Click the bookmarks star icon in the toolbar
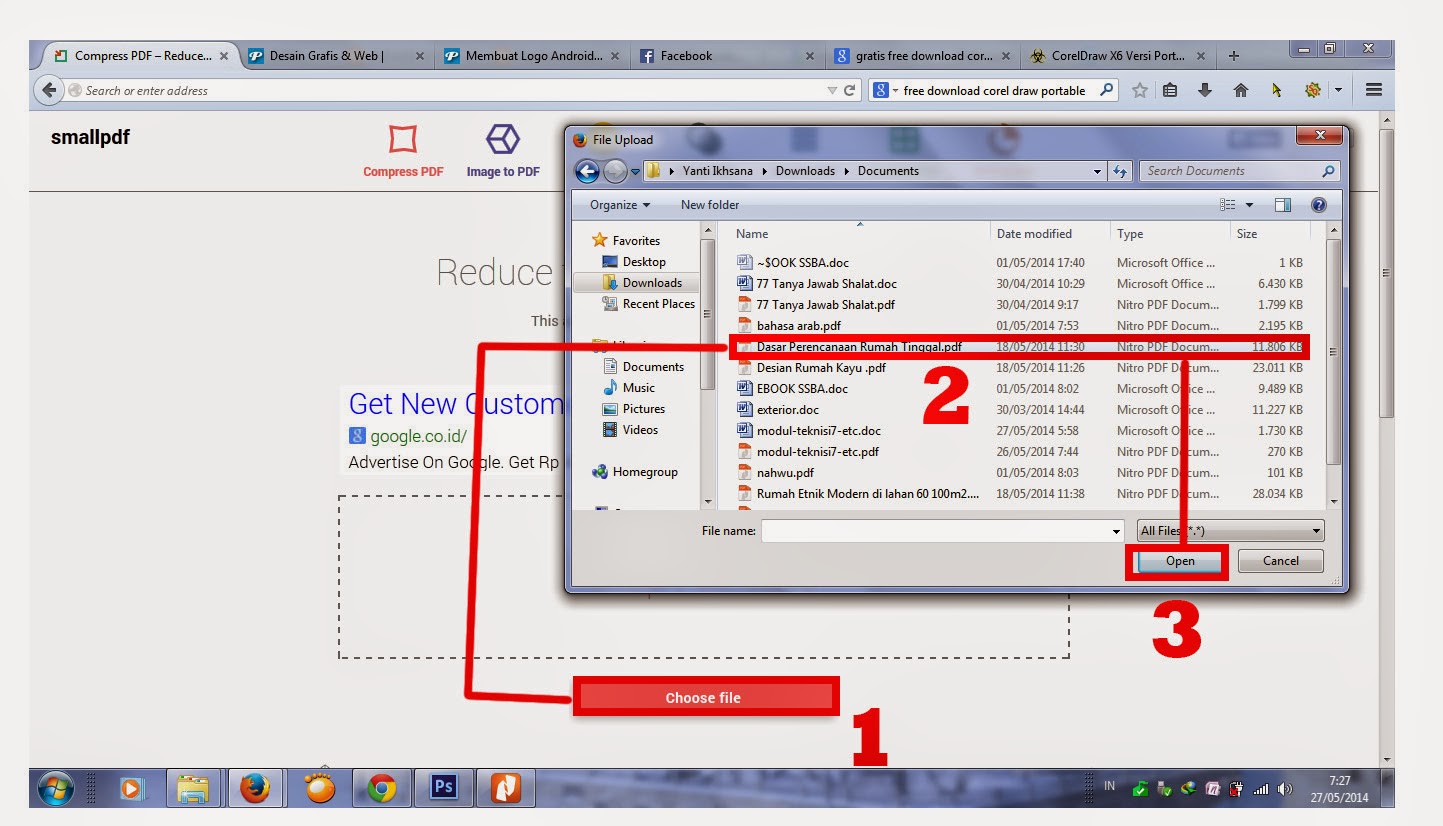 (x=1139, y=90)
